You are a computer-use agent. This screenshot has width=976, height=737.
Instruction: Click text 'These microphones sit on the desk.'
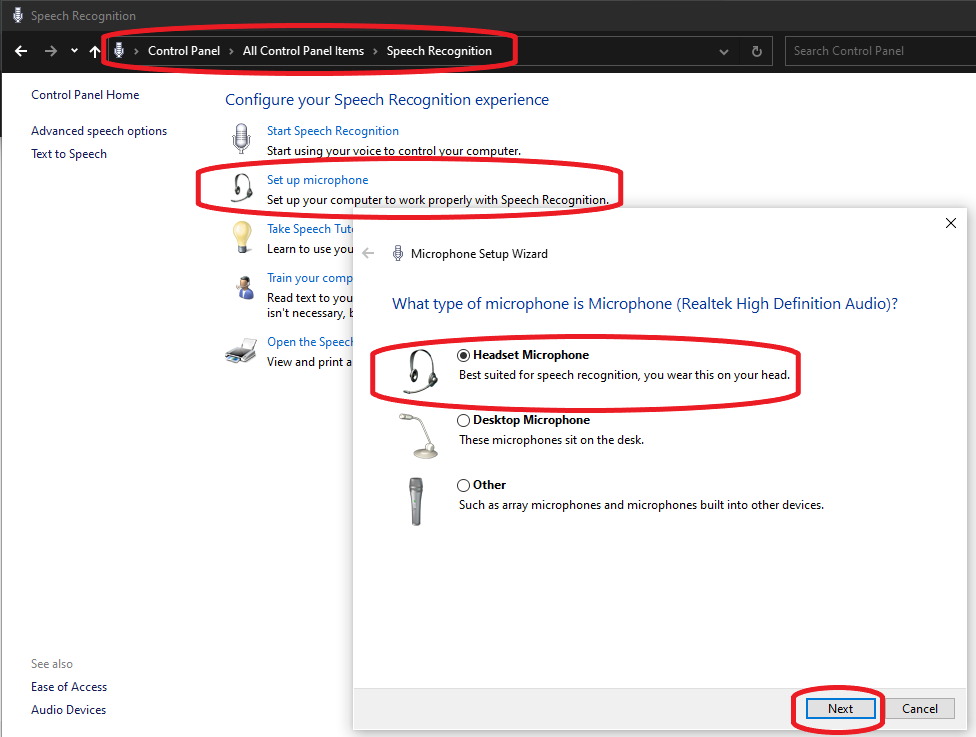(551, 440)
